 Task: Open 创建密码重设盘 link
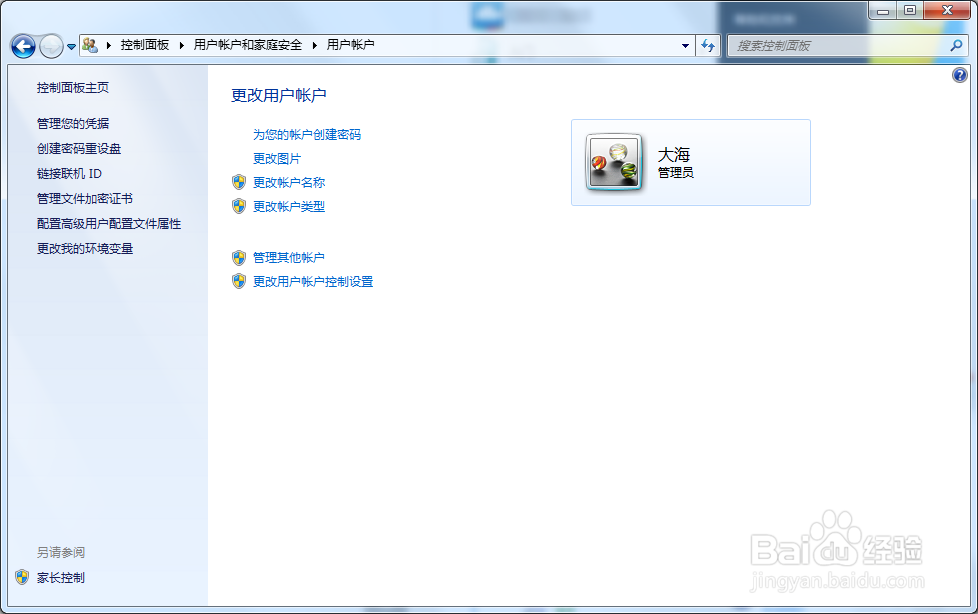pyautogui.click(x=79, y=149)
